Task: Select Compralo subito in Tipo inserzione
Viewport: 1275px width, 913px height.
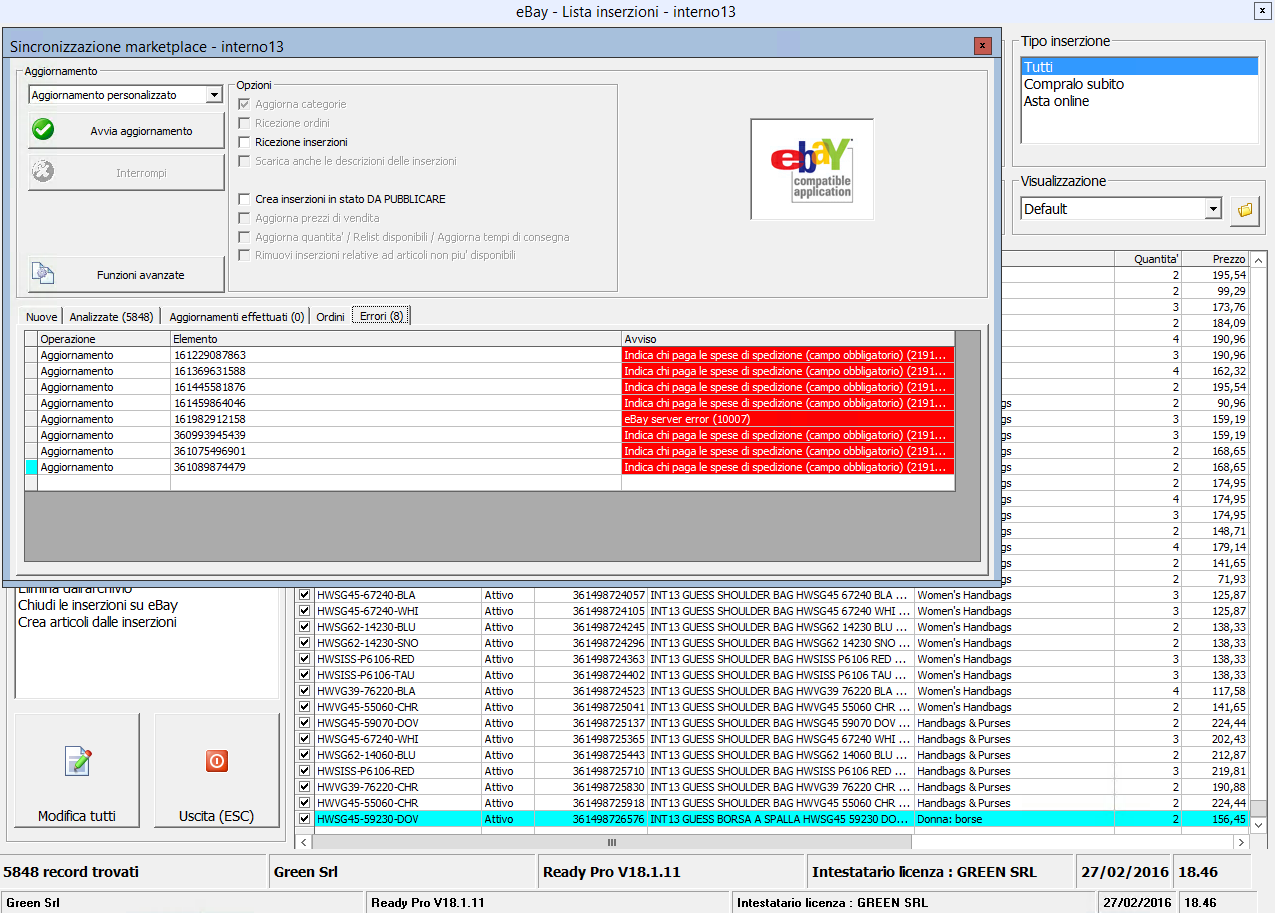Action: tap(1073, 84)
